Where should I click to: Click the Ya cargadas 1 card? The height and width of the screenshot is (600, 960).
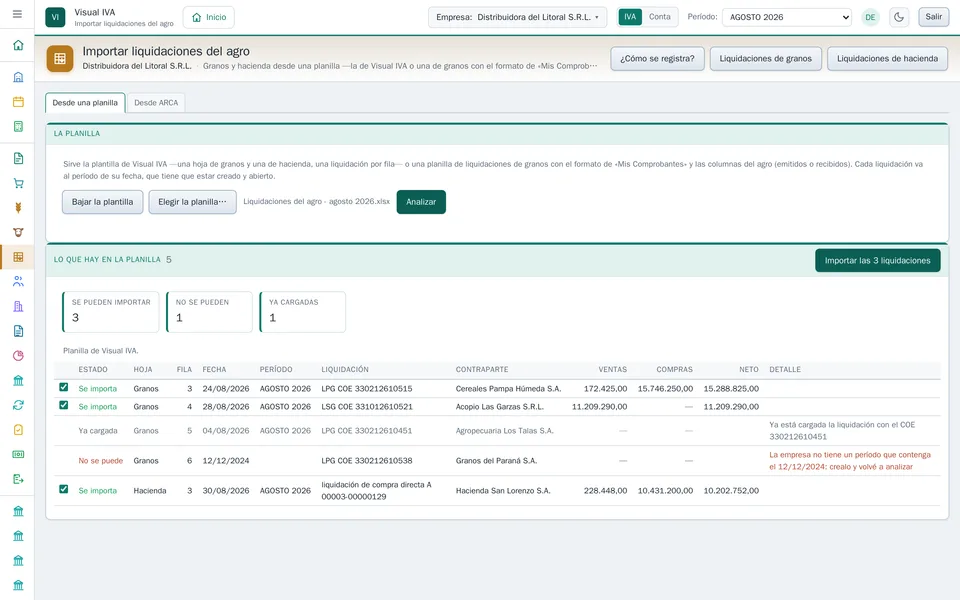[302, 312]
